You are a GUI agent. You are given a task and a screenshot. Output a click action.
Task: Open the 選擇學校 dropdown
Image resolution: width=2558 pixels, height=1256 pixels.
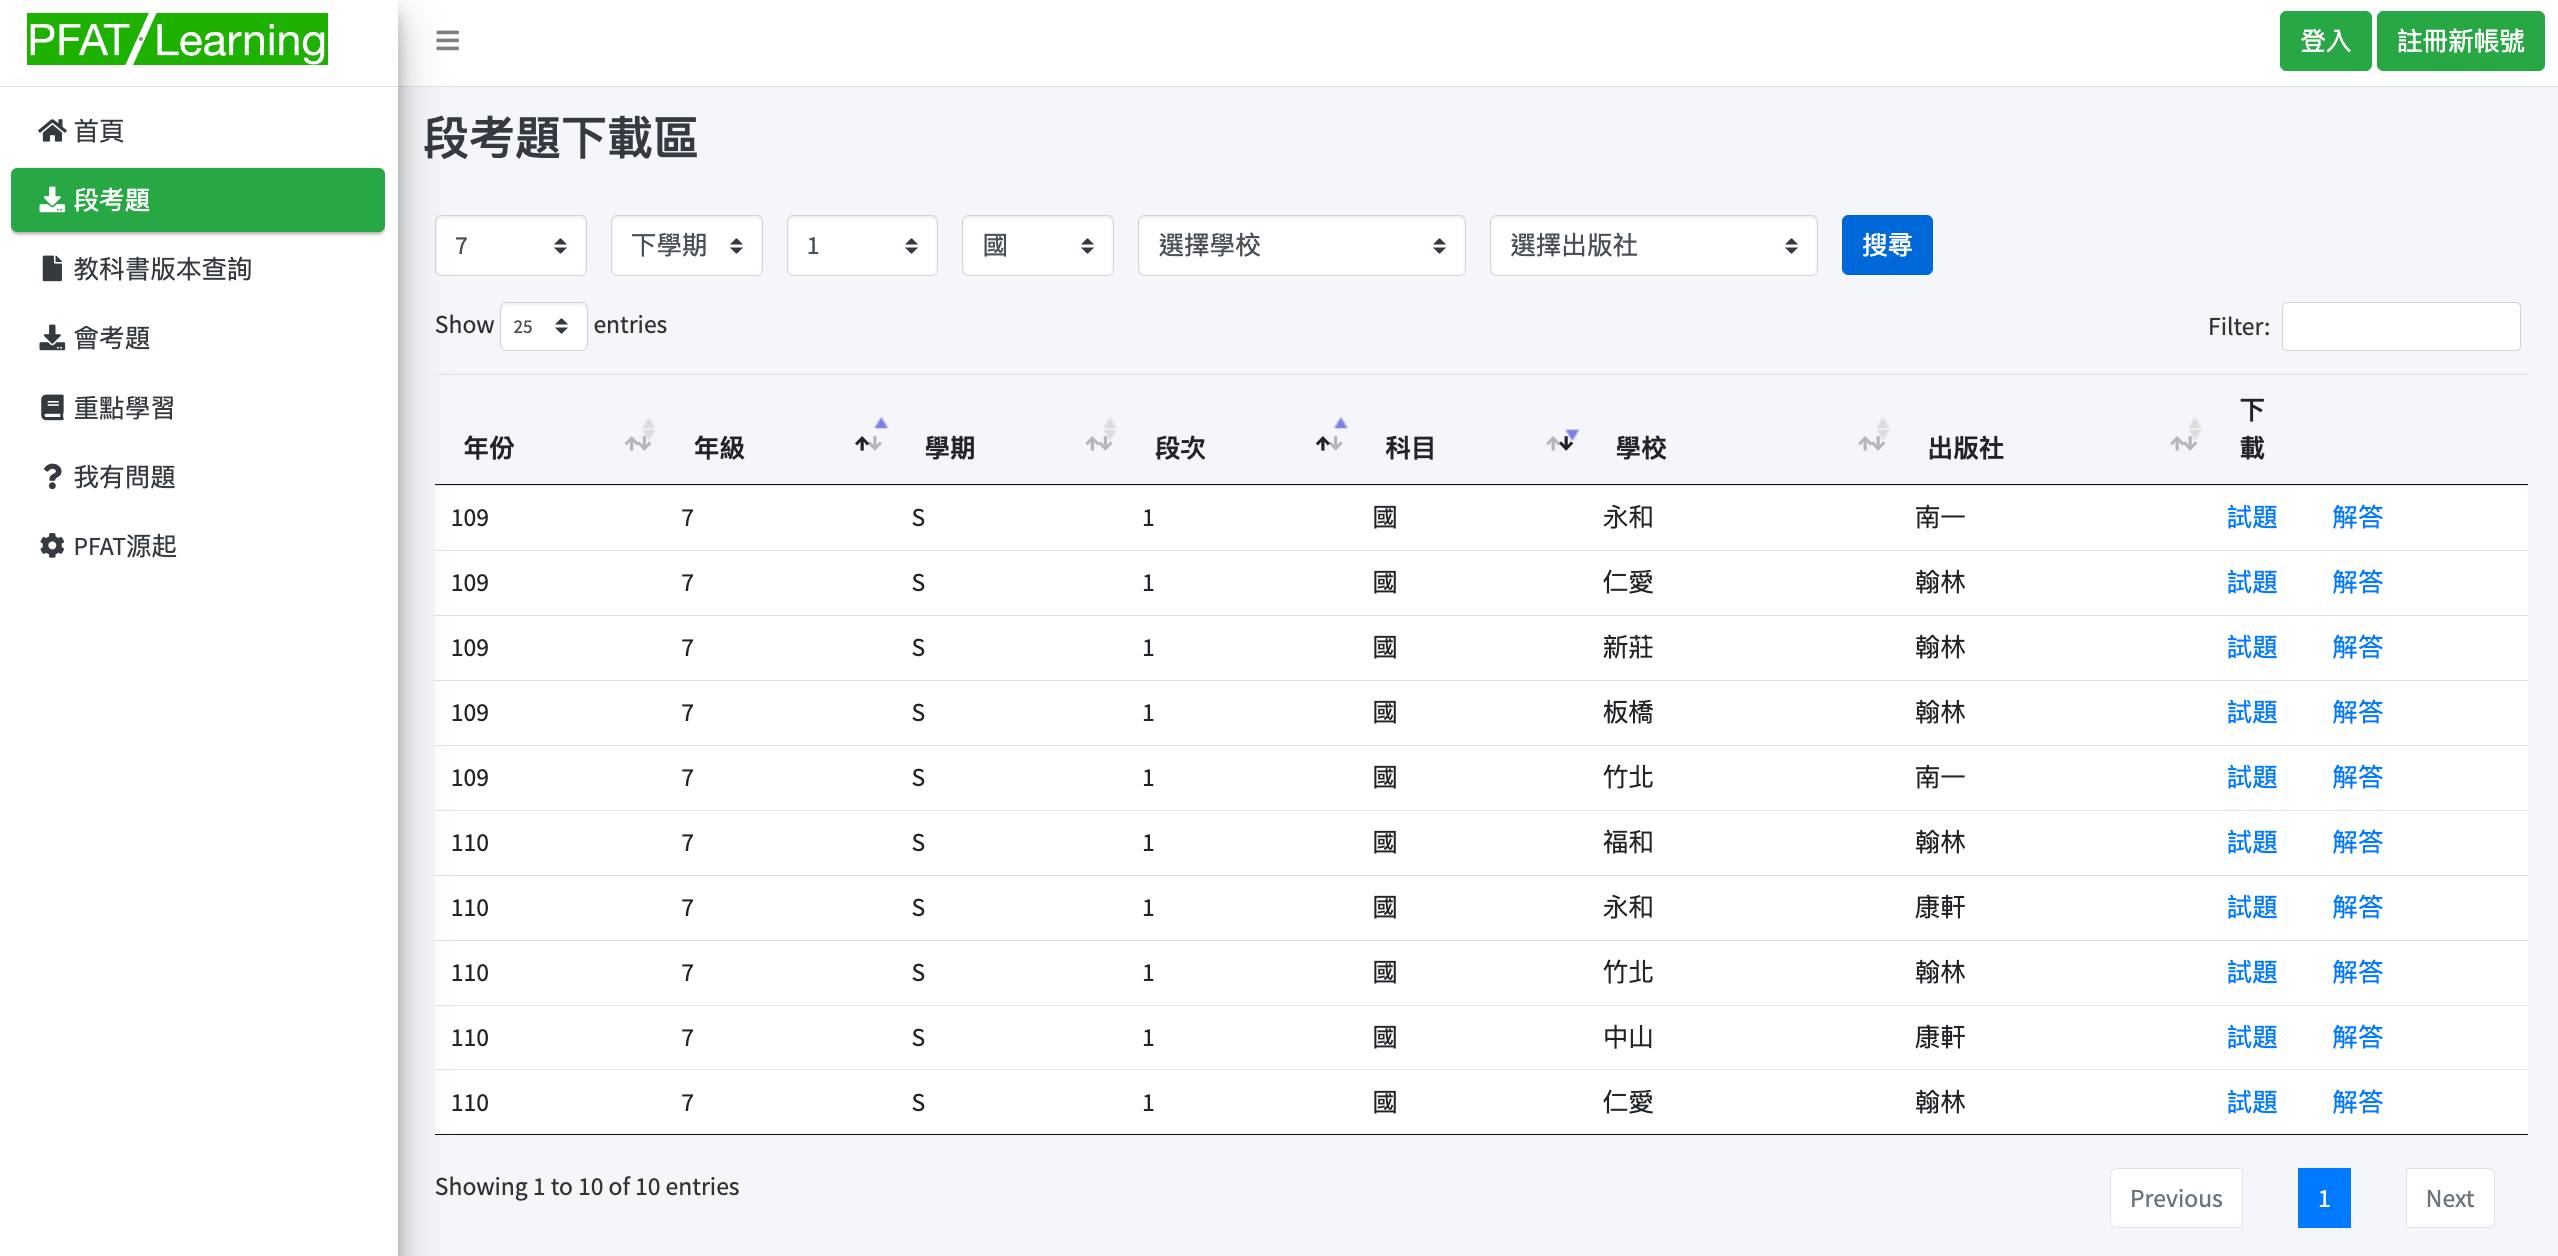pyautogui.click(x=1302, y=245)
